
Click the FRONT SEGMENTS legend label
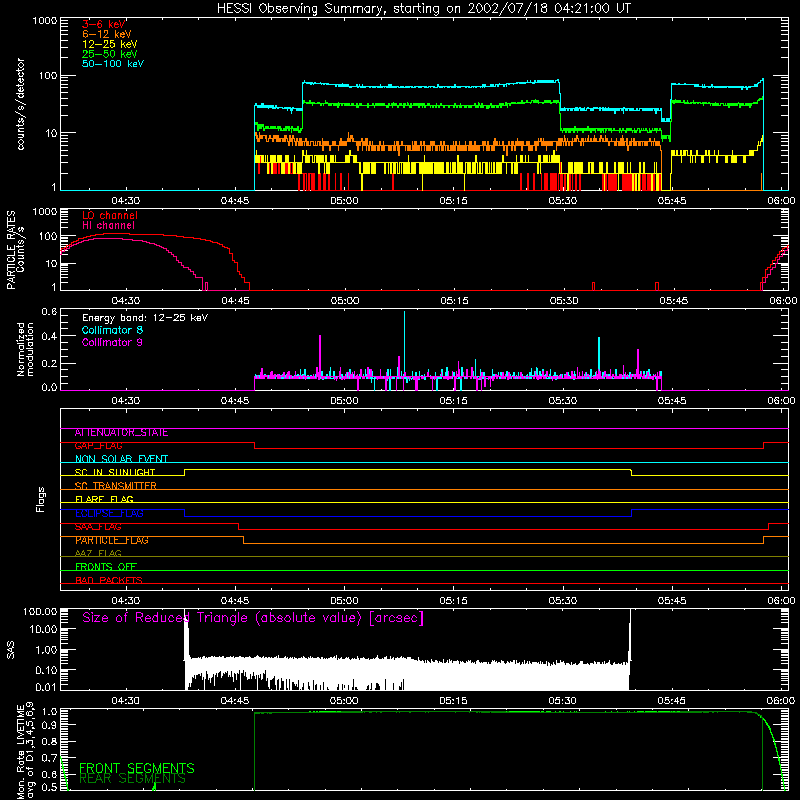(137, 768)
